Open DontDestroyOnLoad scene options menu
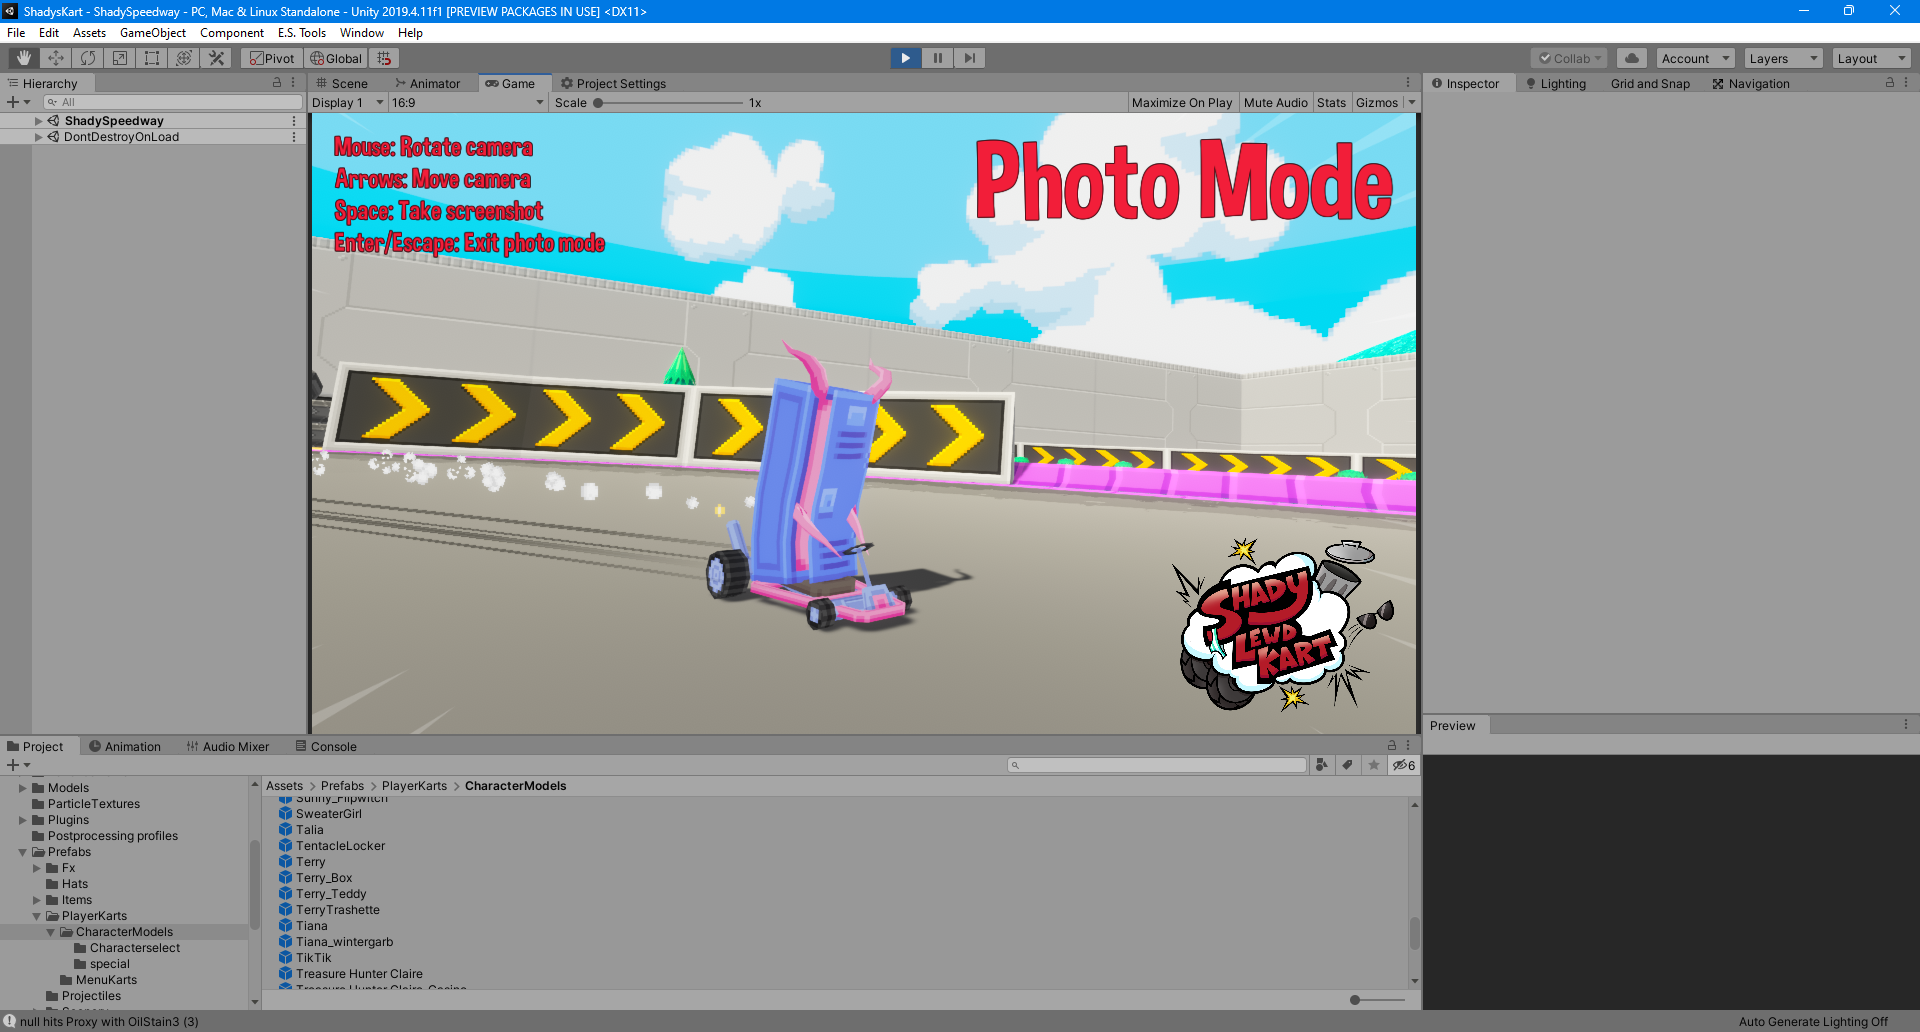The image size is (1920, 1032). [x=294, y=137]
